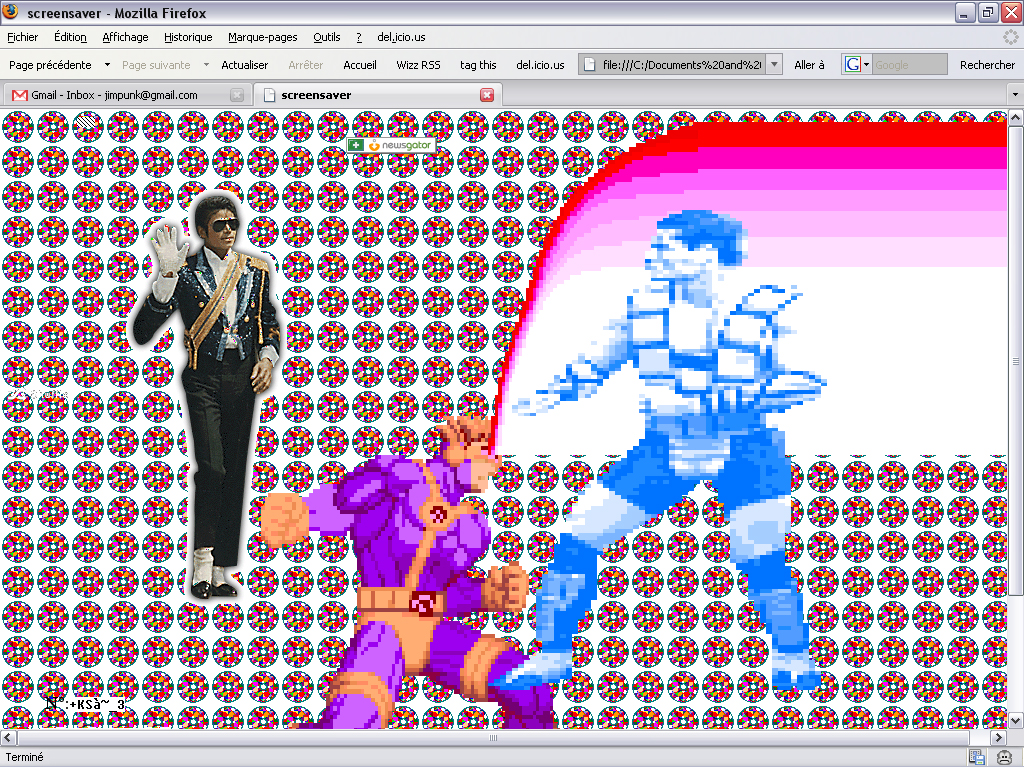The image size is (1024, 768).
Task: Click the Firefox logo in title bar
Action: pos(12,12)
